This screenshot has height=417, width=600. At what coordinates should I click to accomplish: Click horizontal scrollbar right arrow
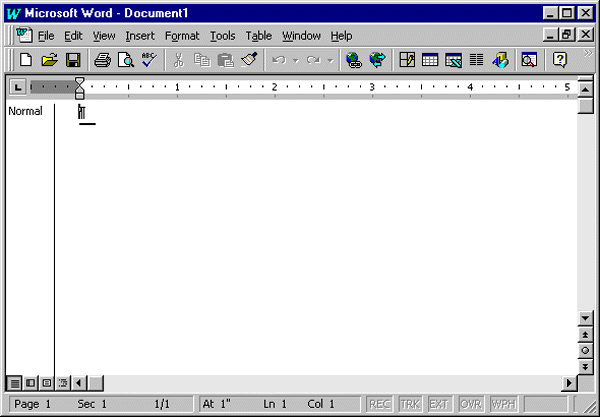coord(569,383)
